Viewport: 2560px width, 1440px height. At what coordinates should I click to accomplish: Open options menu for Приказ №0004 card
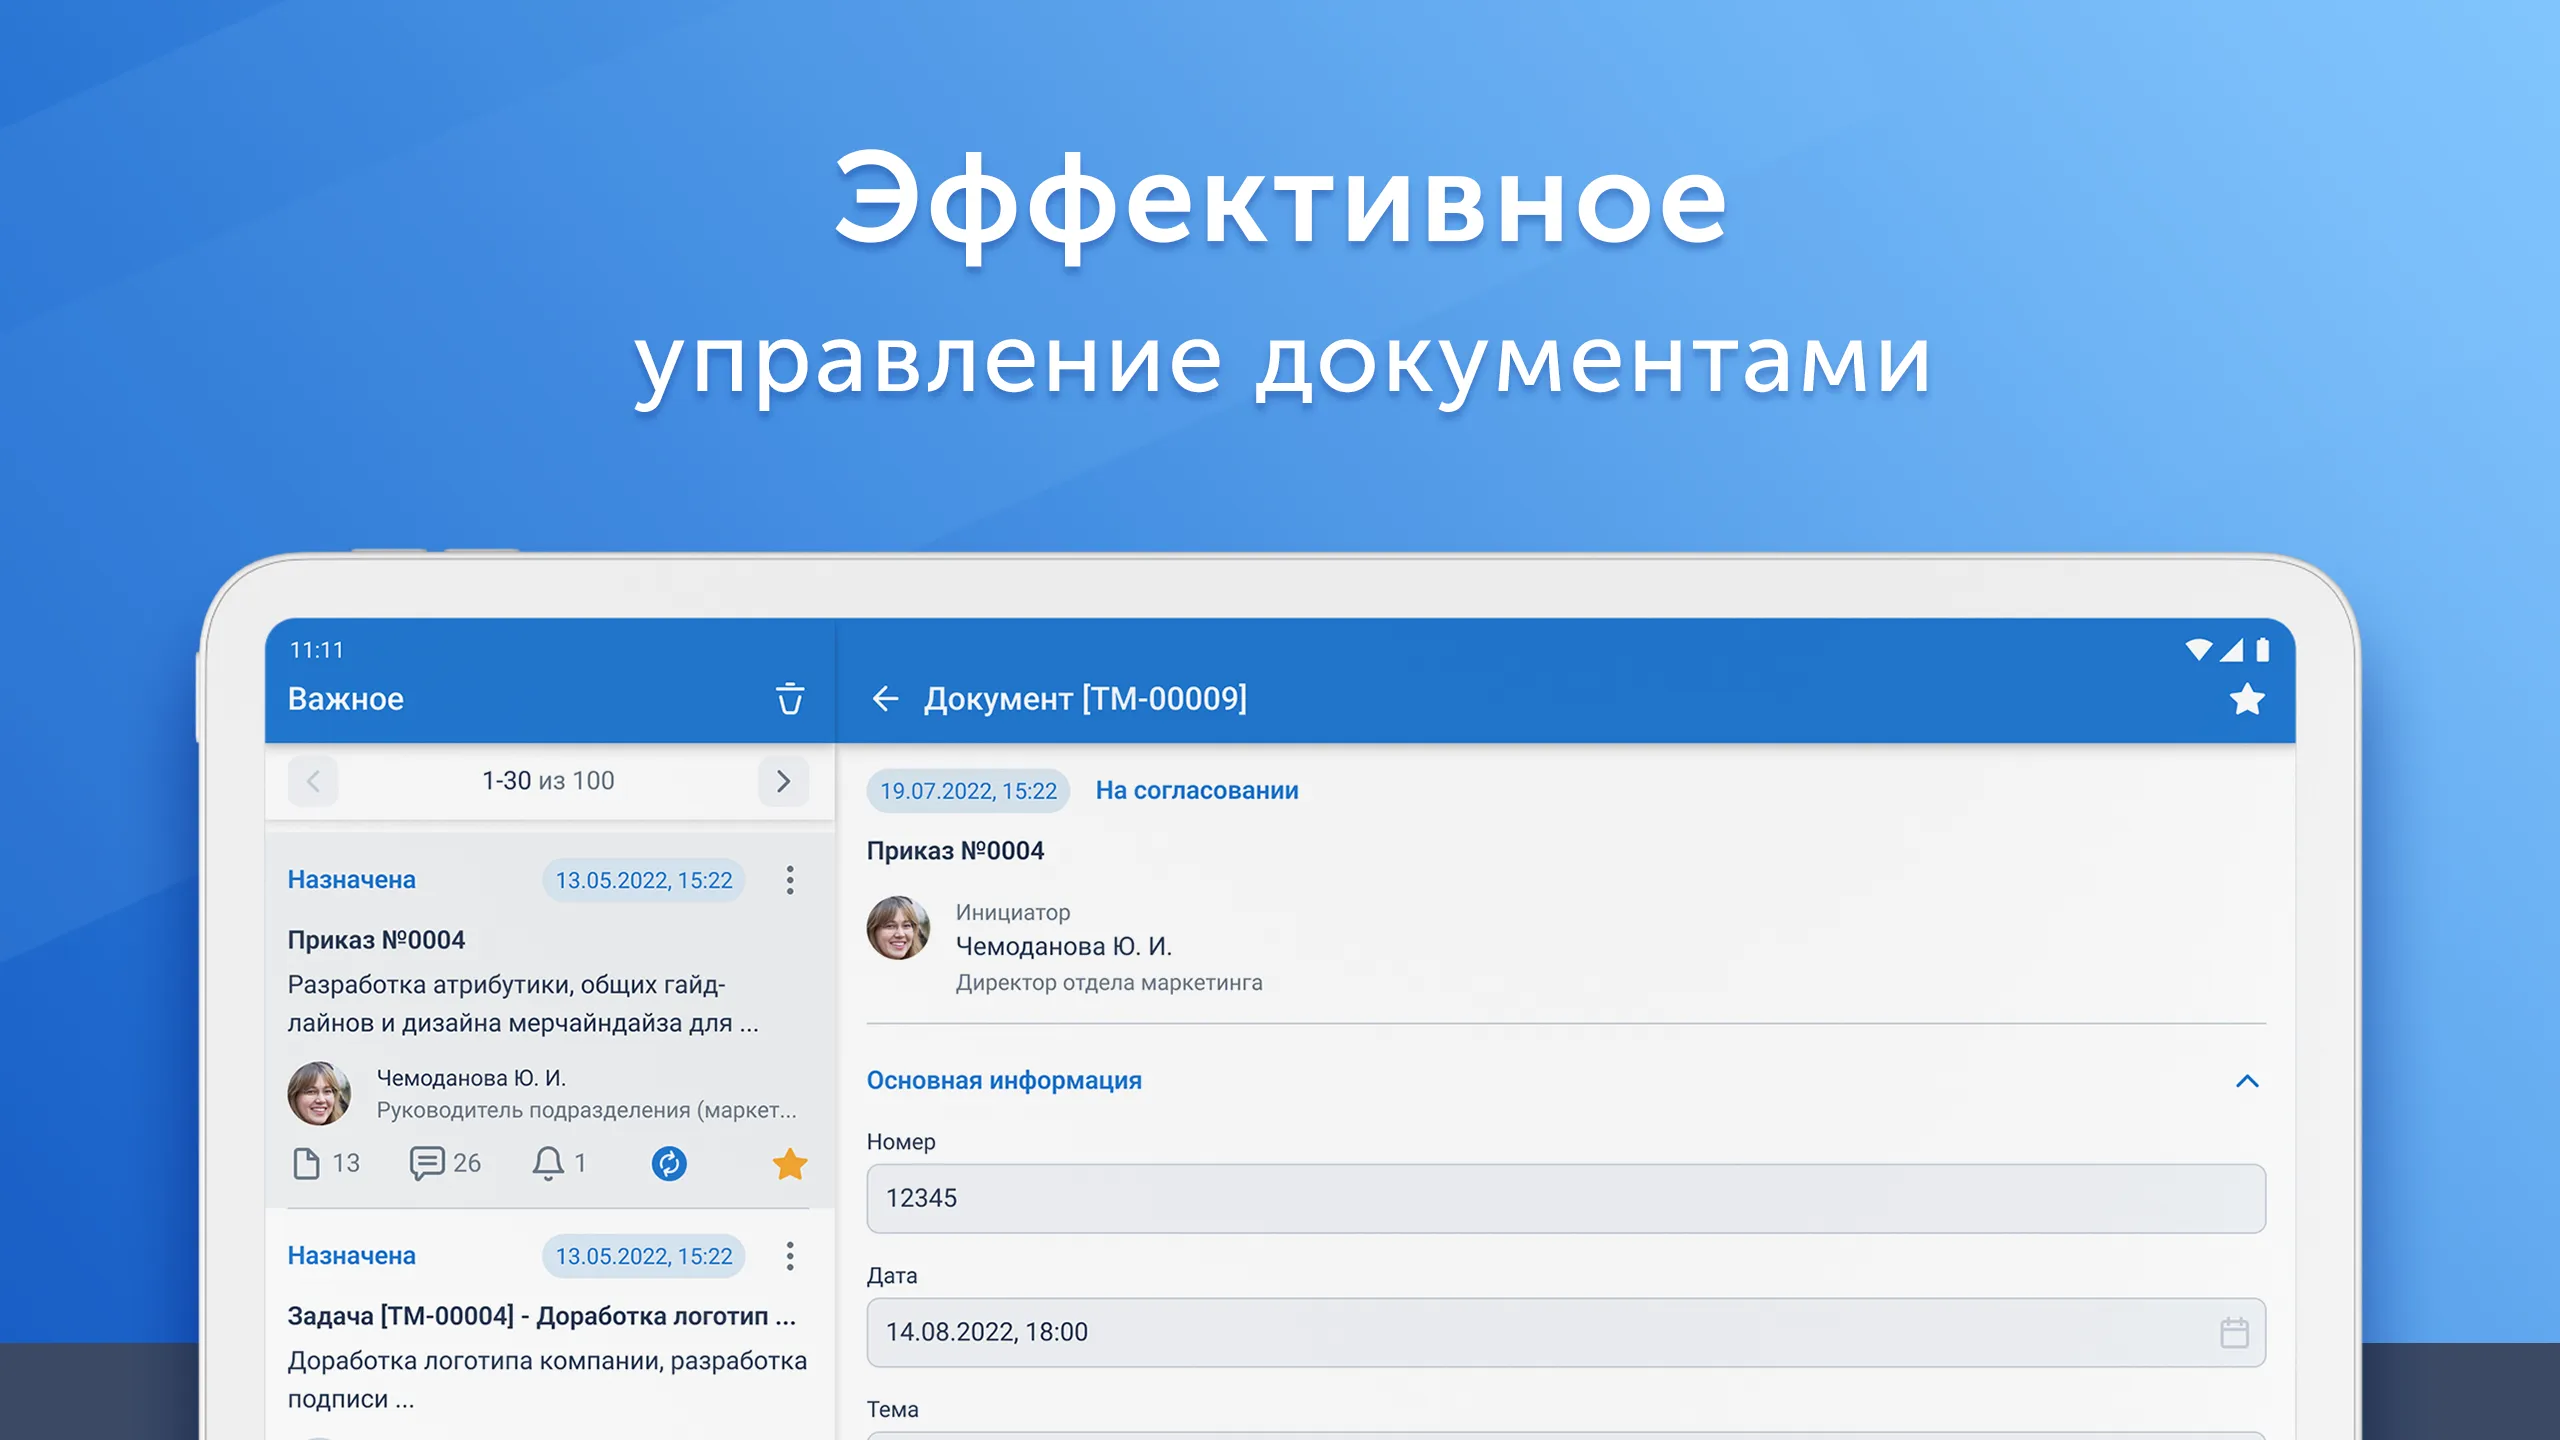click(x=790, y=880)
